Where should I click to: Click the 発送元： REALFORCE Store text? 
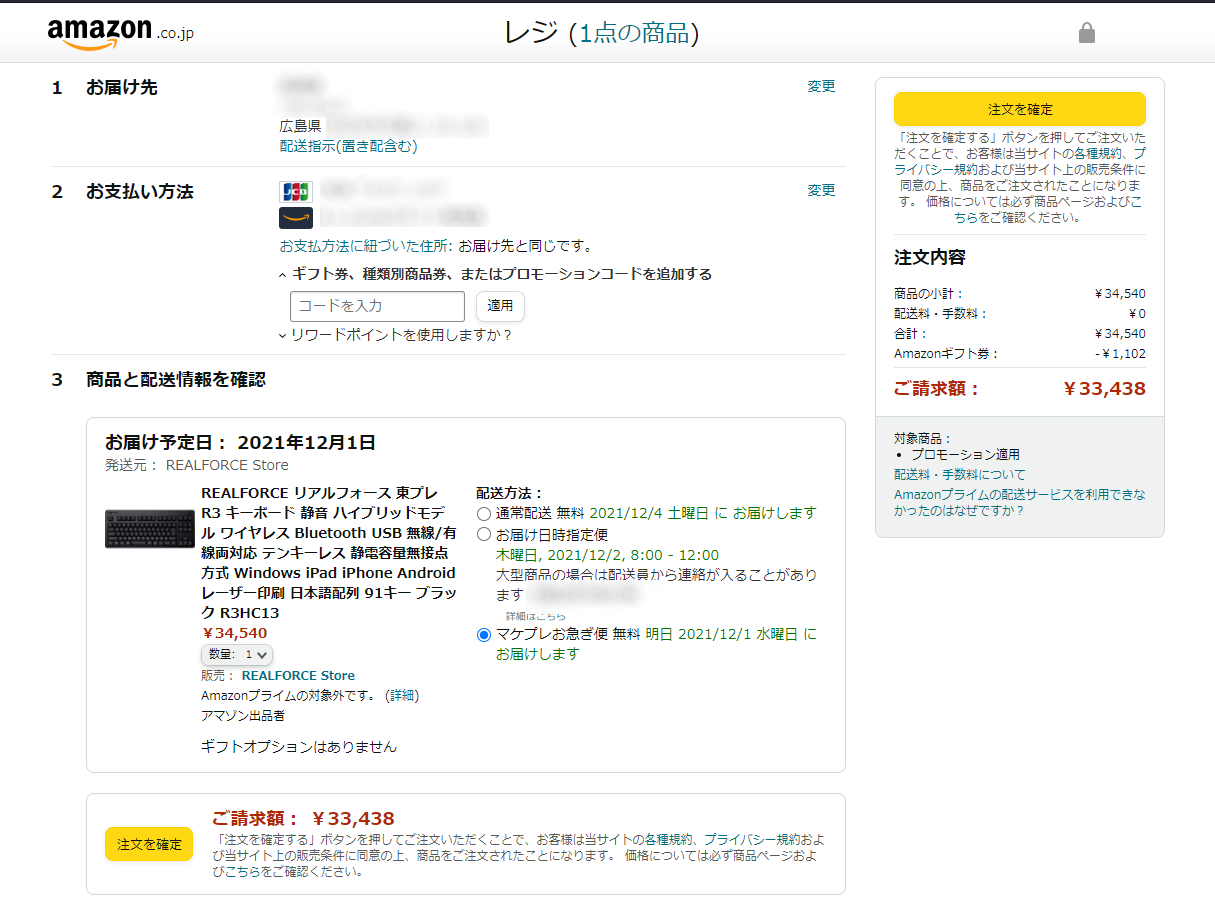(x=197, y=465)
